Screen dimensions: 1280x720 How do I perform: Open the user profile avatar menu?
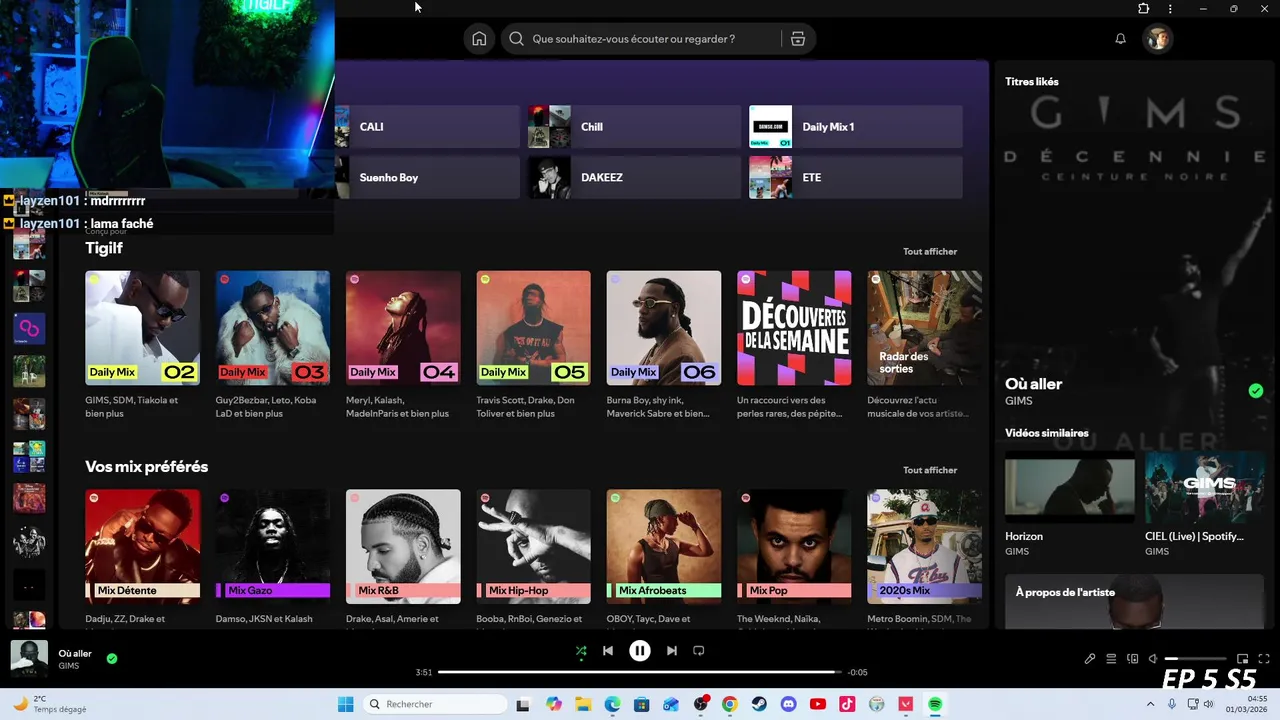coord(1157,39)
